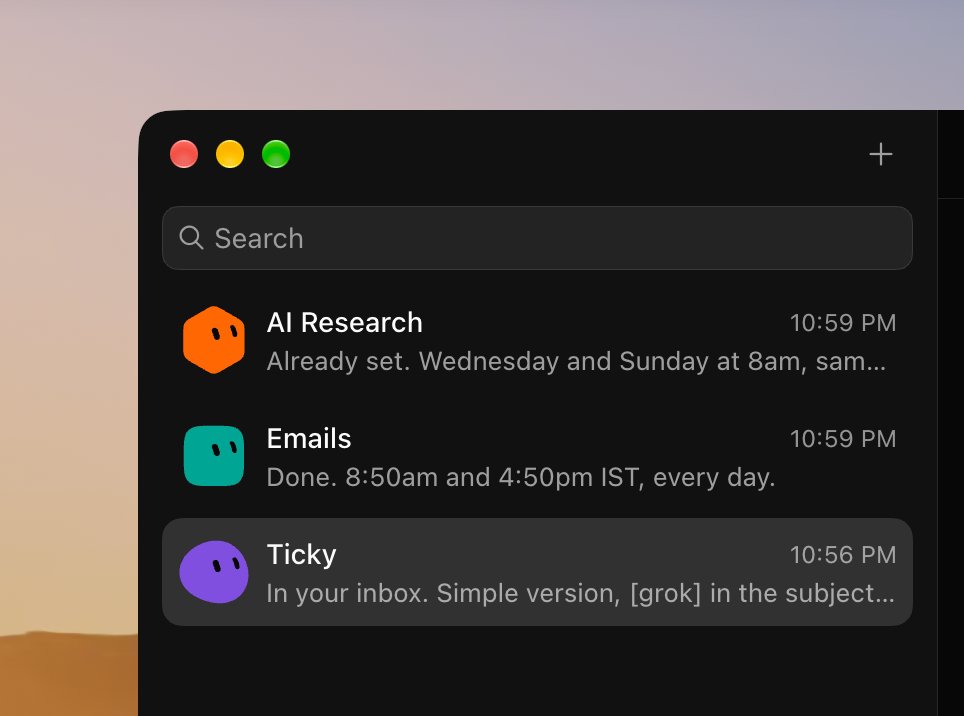This screenshot has width=964, height=716.
Task: Click the orange hexagon AI Research avatar
Action: (x=214, y=340)
